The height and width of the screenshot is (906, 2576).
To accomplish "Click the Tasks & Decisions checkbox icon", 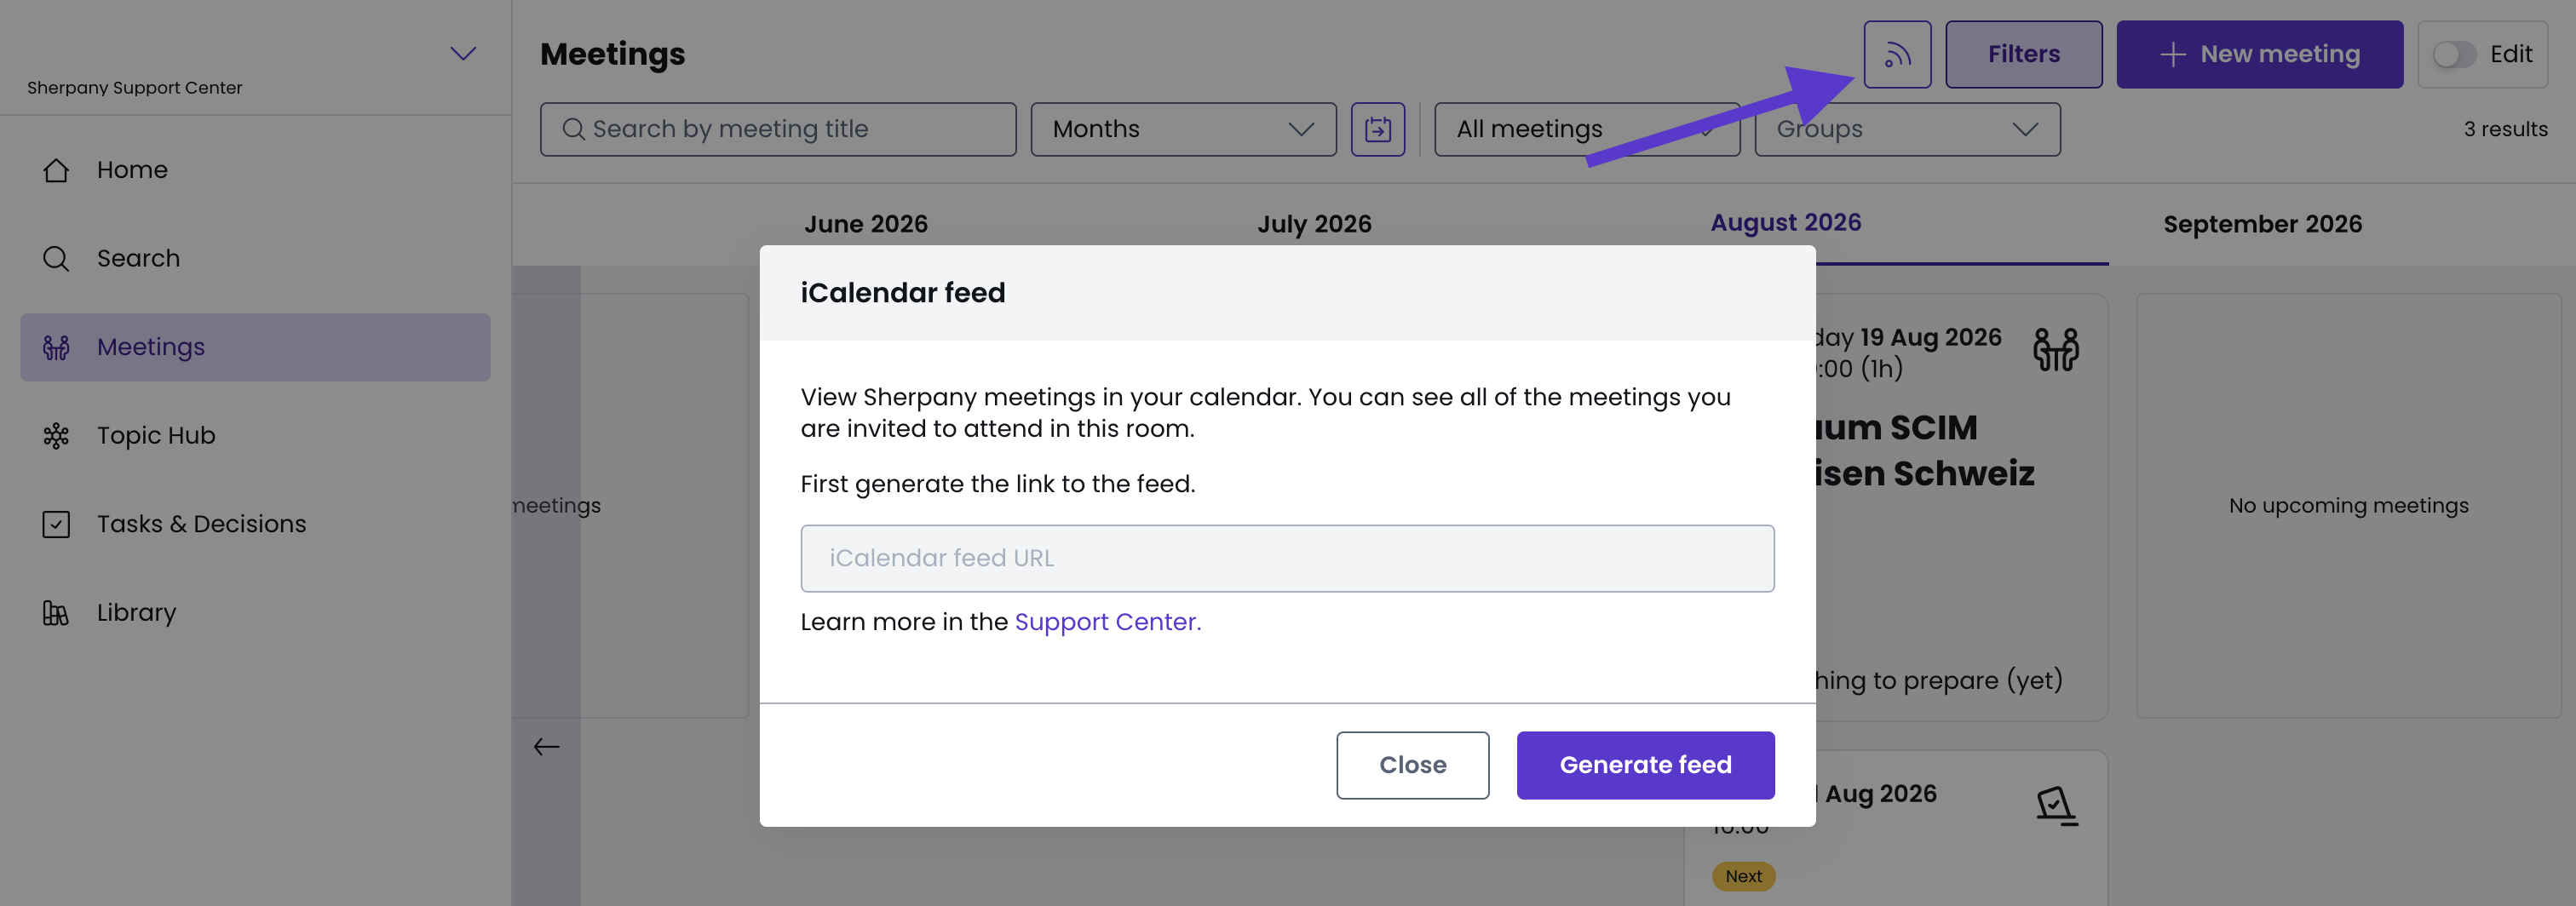I will click(56, 524).
